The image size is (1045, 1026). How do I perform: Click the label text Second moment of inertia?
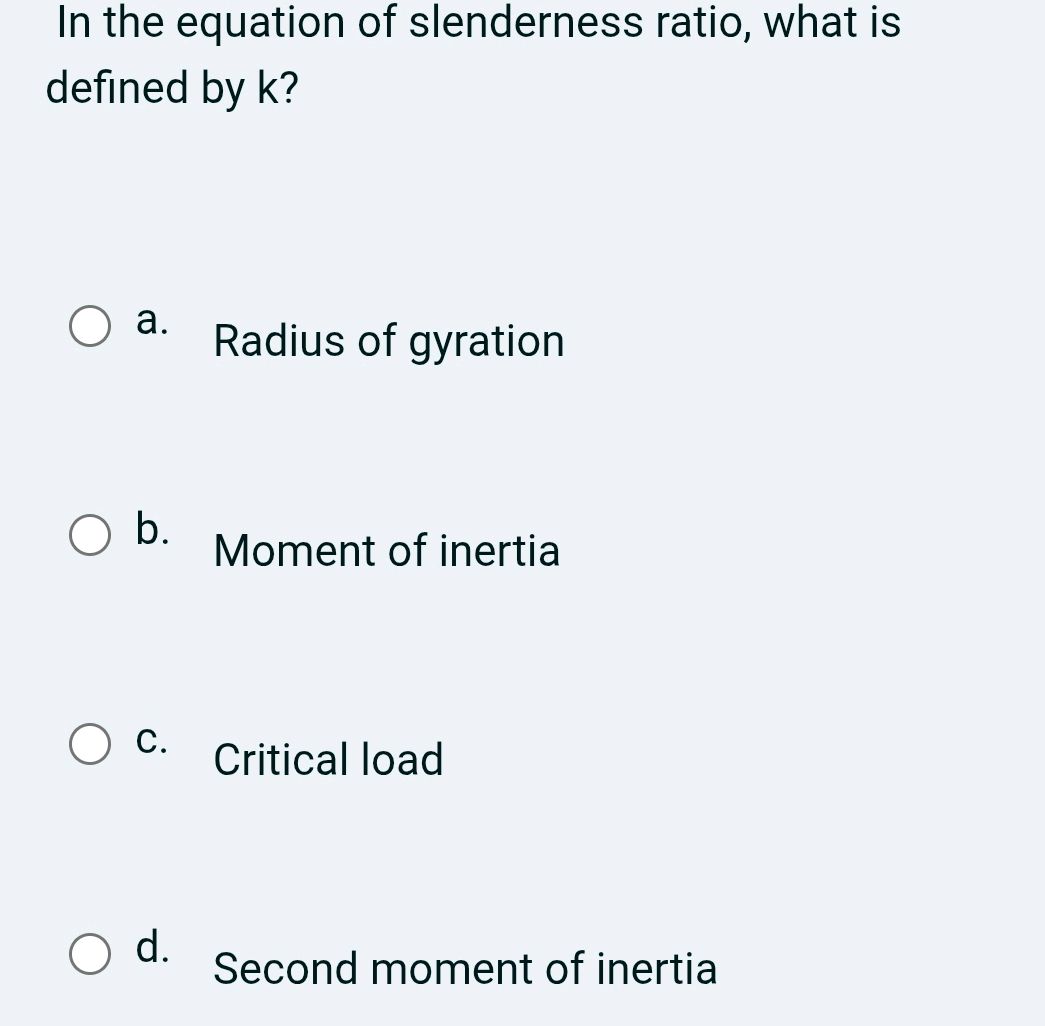pos(464,969)
